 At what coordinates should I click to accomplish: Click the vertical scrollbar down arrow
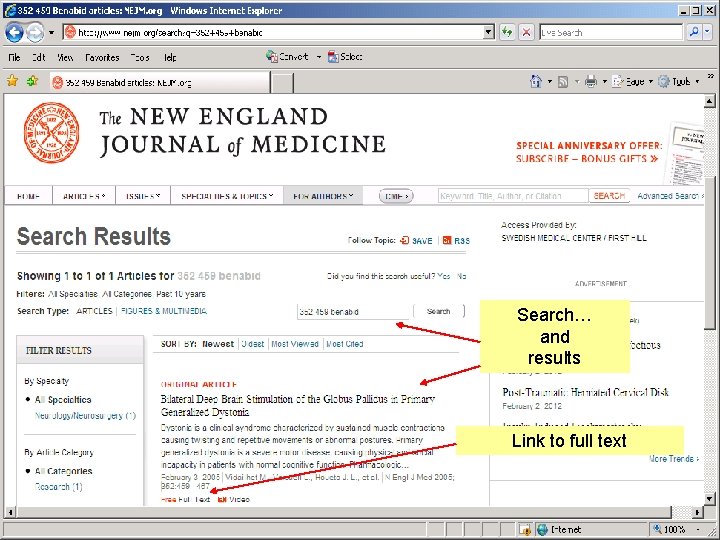pos(709,499)
